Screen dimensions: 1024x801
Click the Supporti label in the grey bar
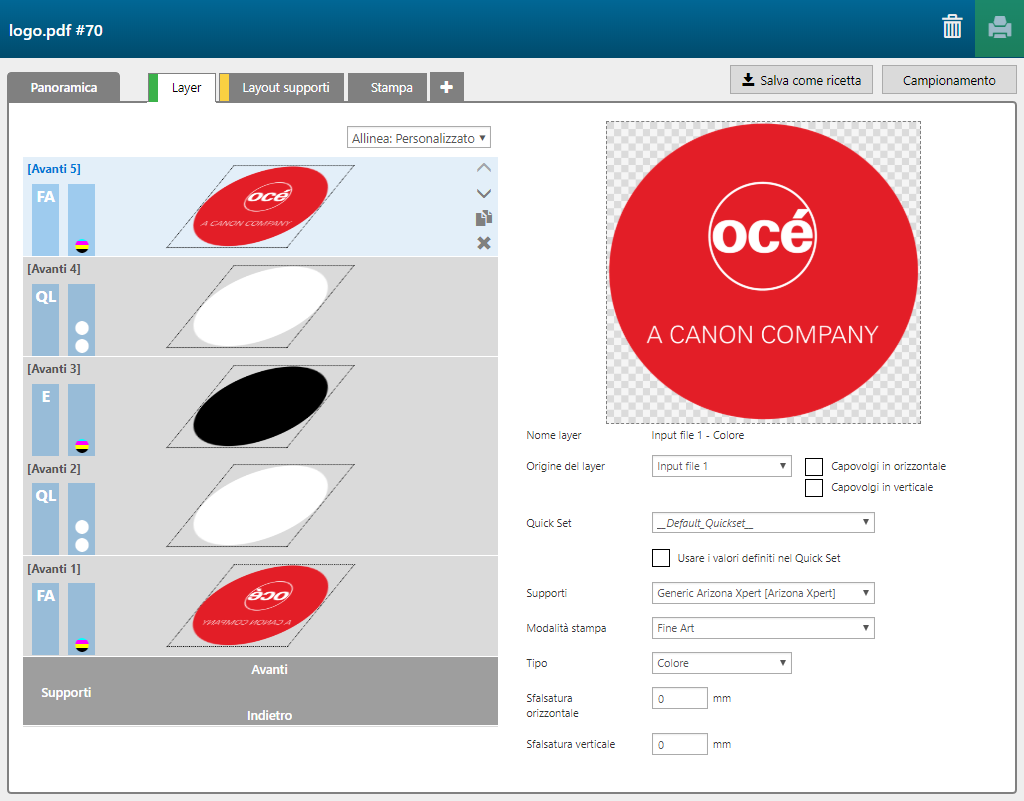pyautogui.click(x=66, y=693)
